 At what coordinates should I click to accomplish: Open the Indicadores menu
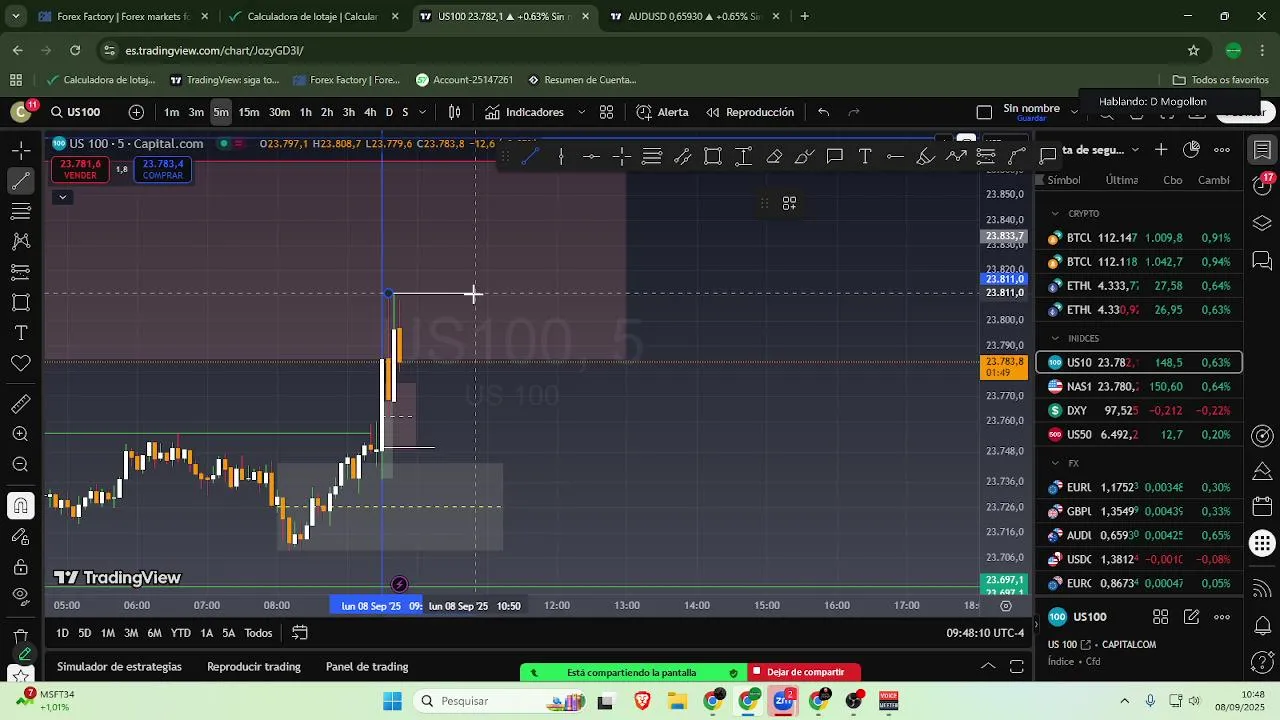click(x=524, y=112)
